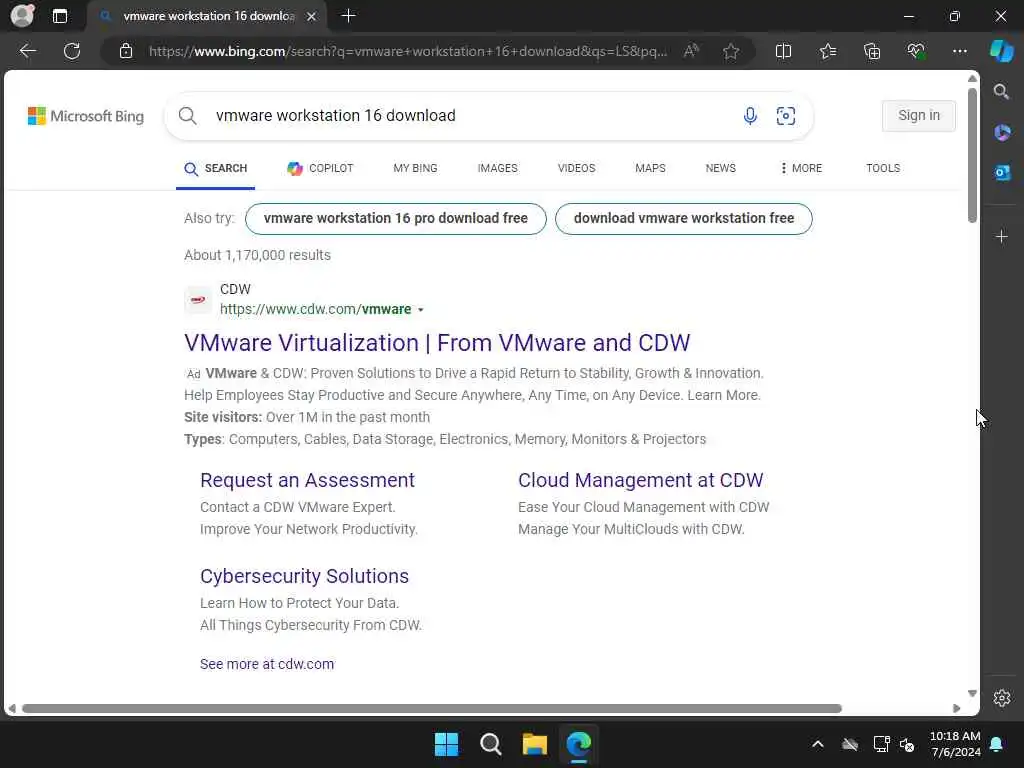Turn on Read Aloud
The image size is (1024, 768).
click(x=691, y=51)
